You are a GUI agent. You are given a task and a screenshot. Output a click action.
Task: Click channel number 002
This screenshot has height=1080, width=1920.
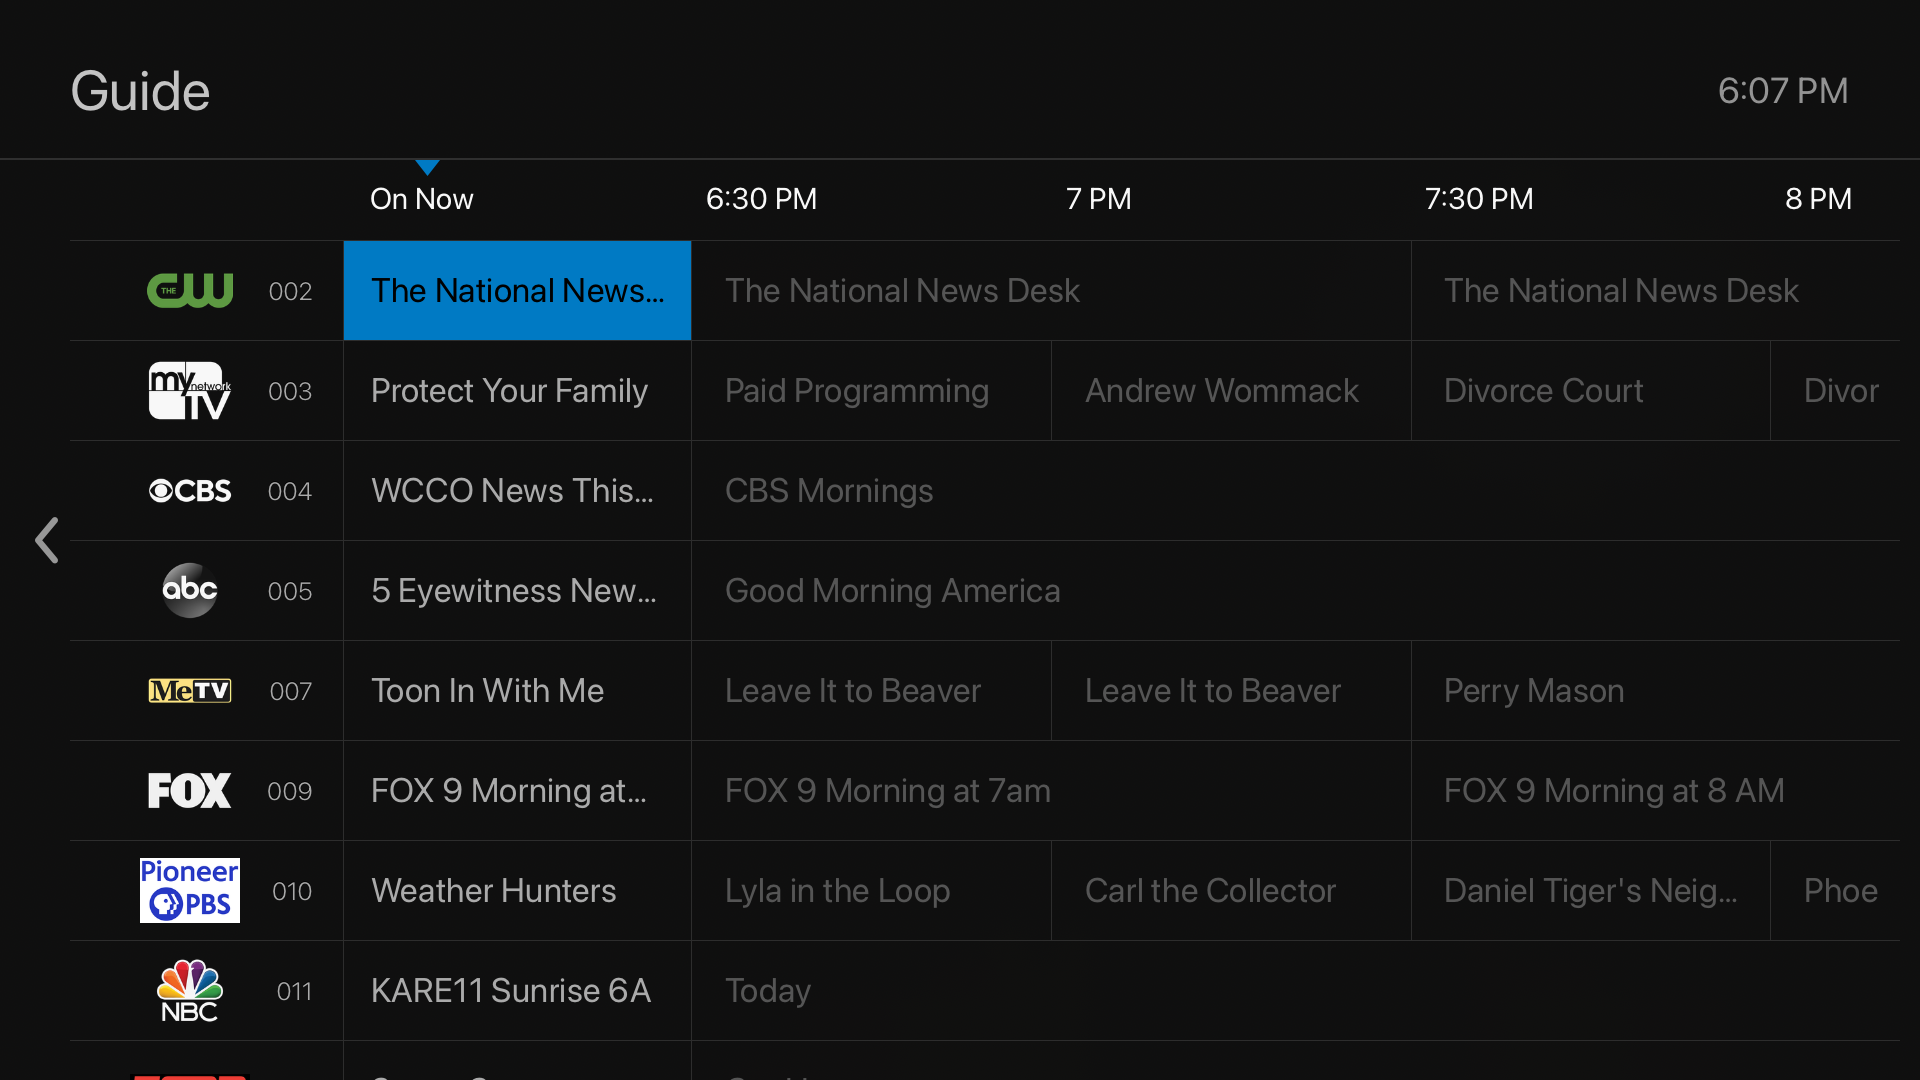pyautogui.click(x=290, y=291)
